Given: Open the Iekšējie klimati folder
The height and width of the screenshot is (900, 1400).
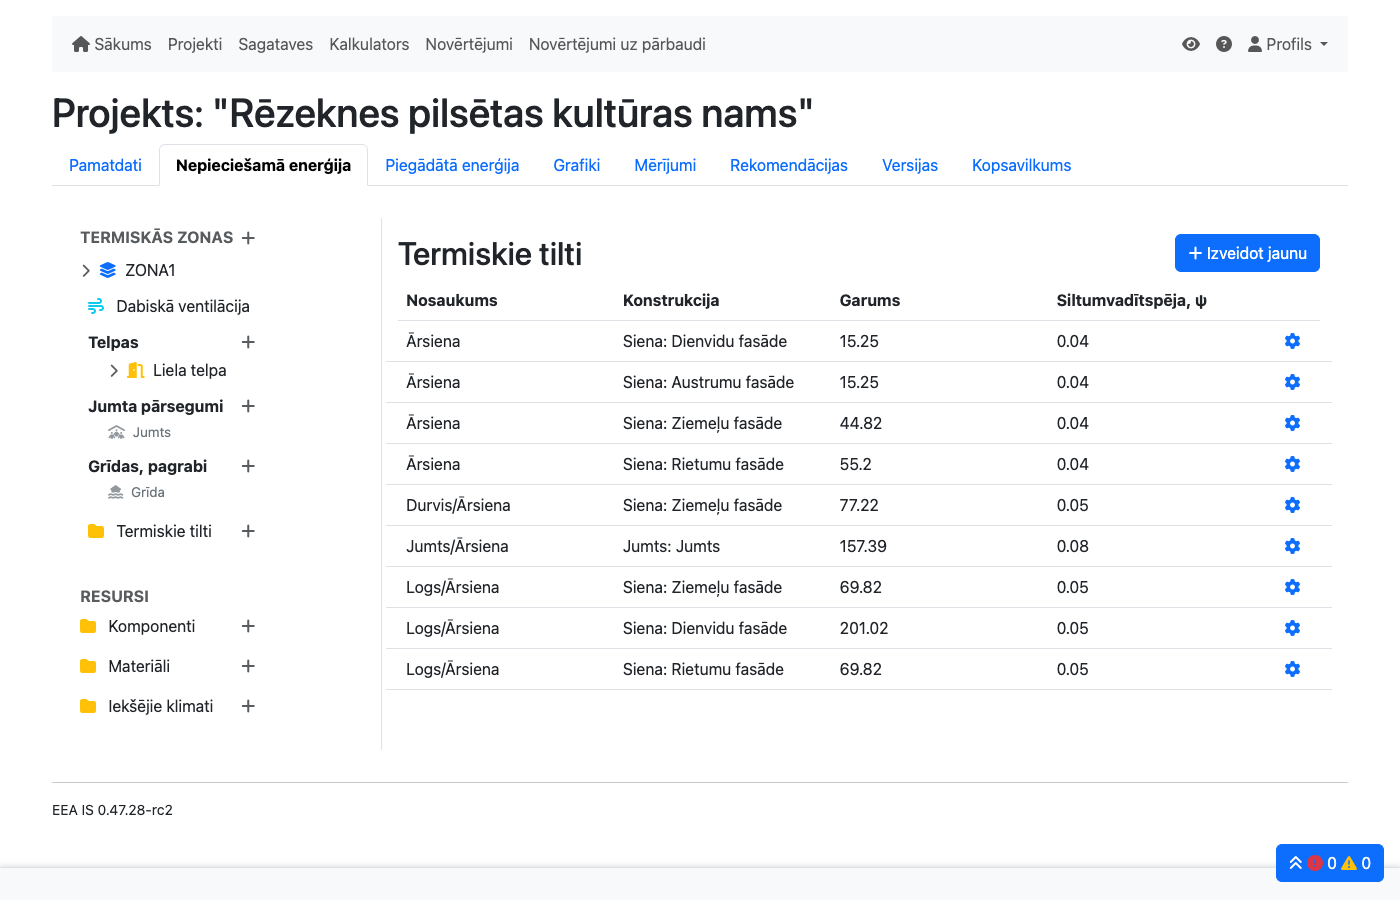Looking at the screenshot, I should 160,706.
